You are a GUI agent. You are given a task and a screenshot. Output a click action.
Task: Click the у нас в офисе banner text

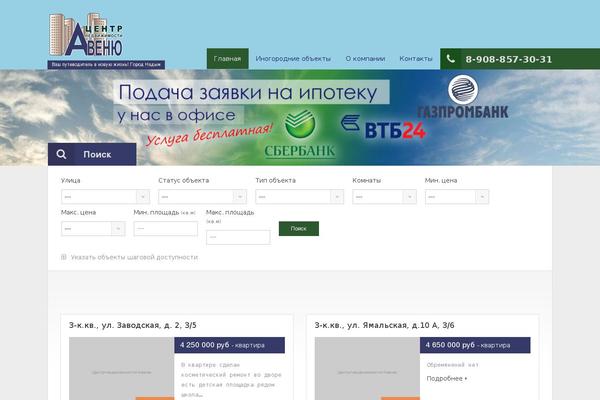coord(177,115)
